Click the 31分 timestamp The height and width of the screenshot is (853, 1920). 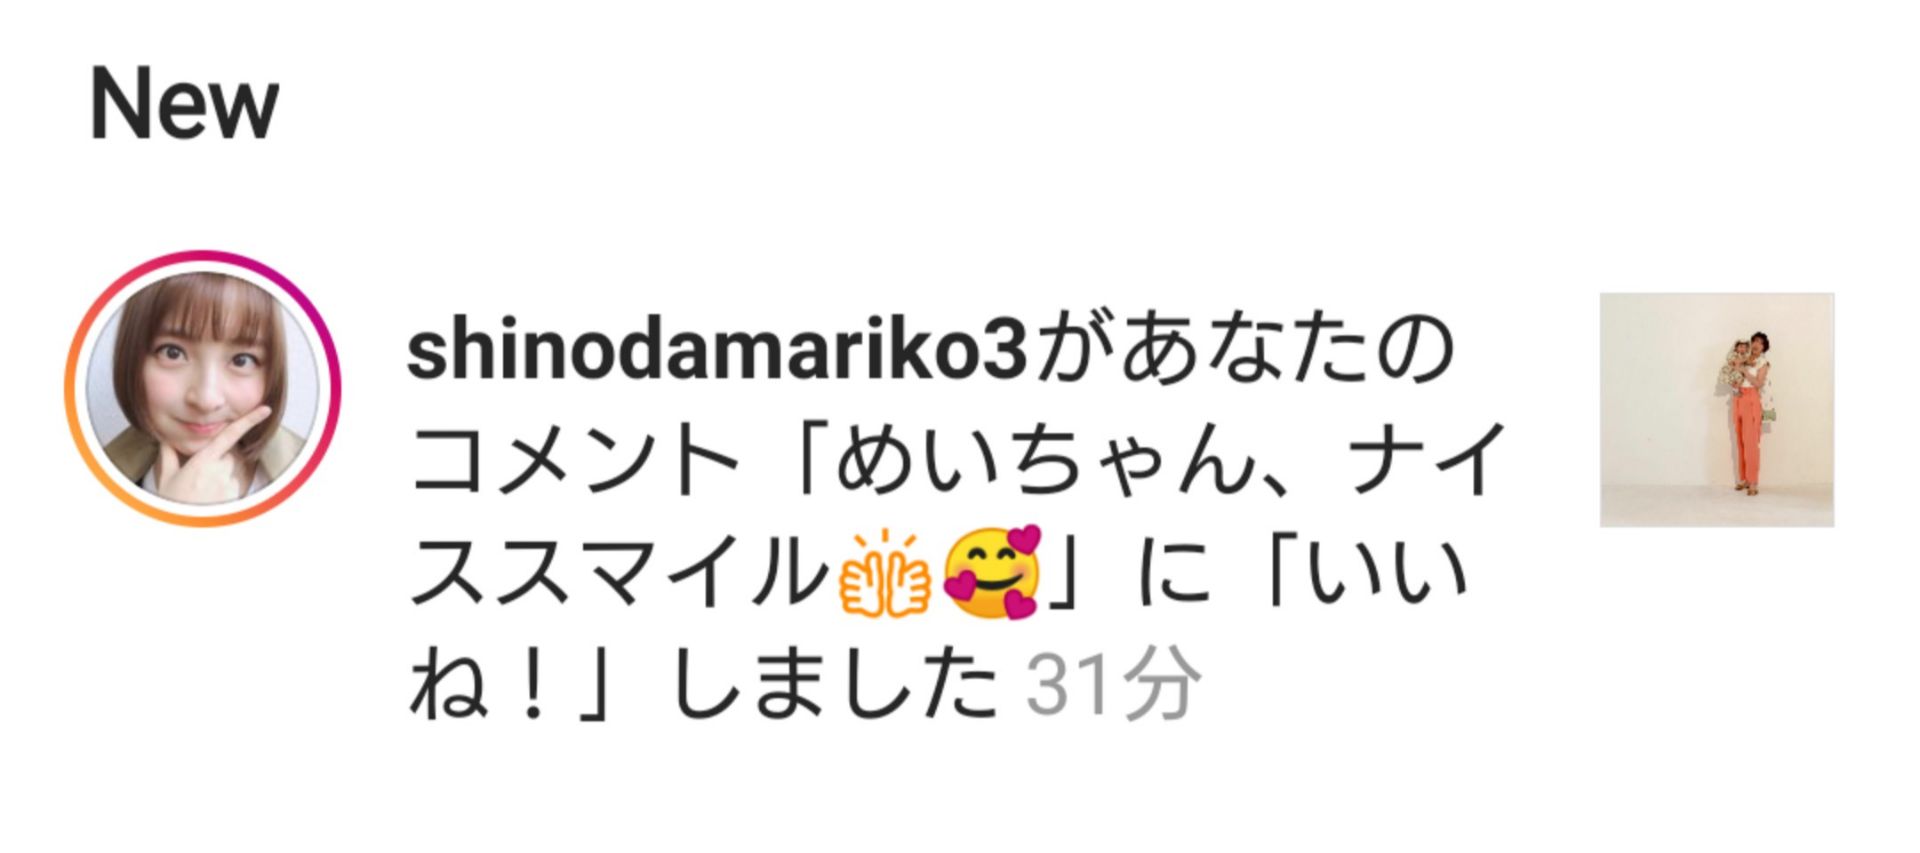pos(1112,686)
